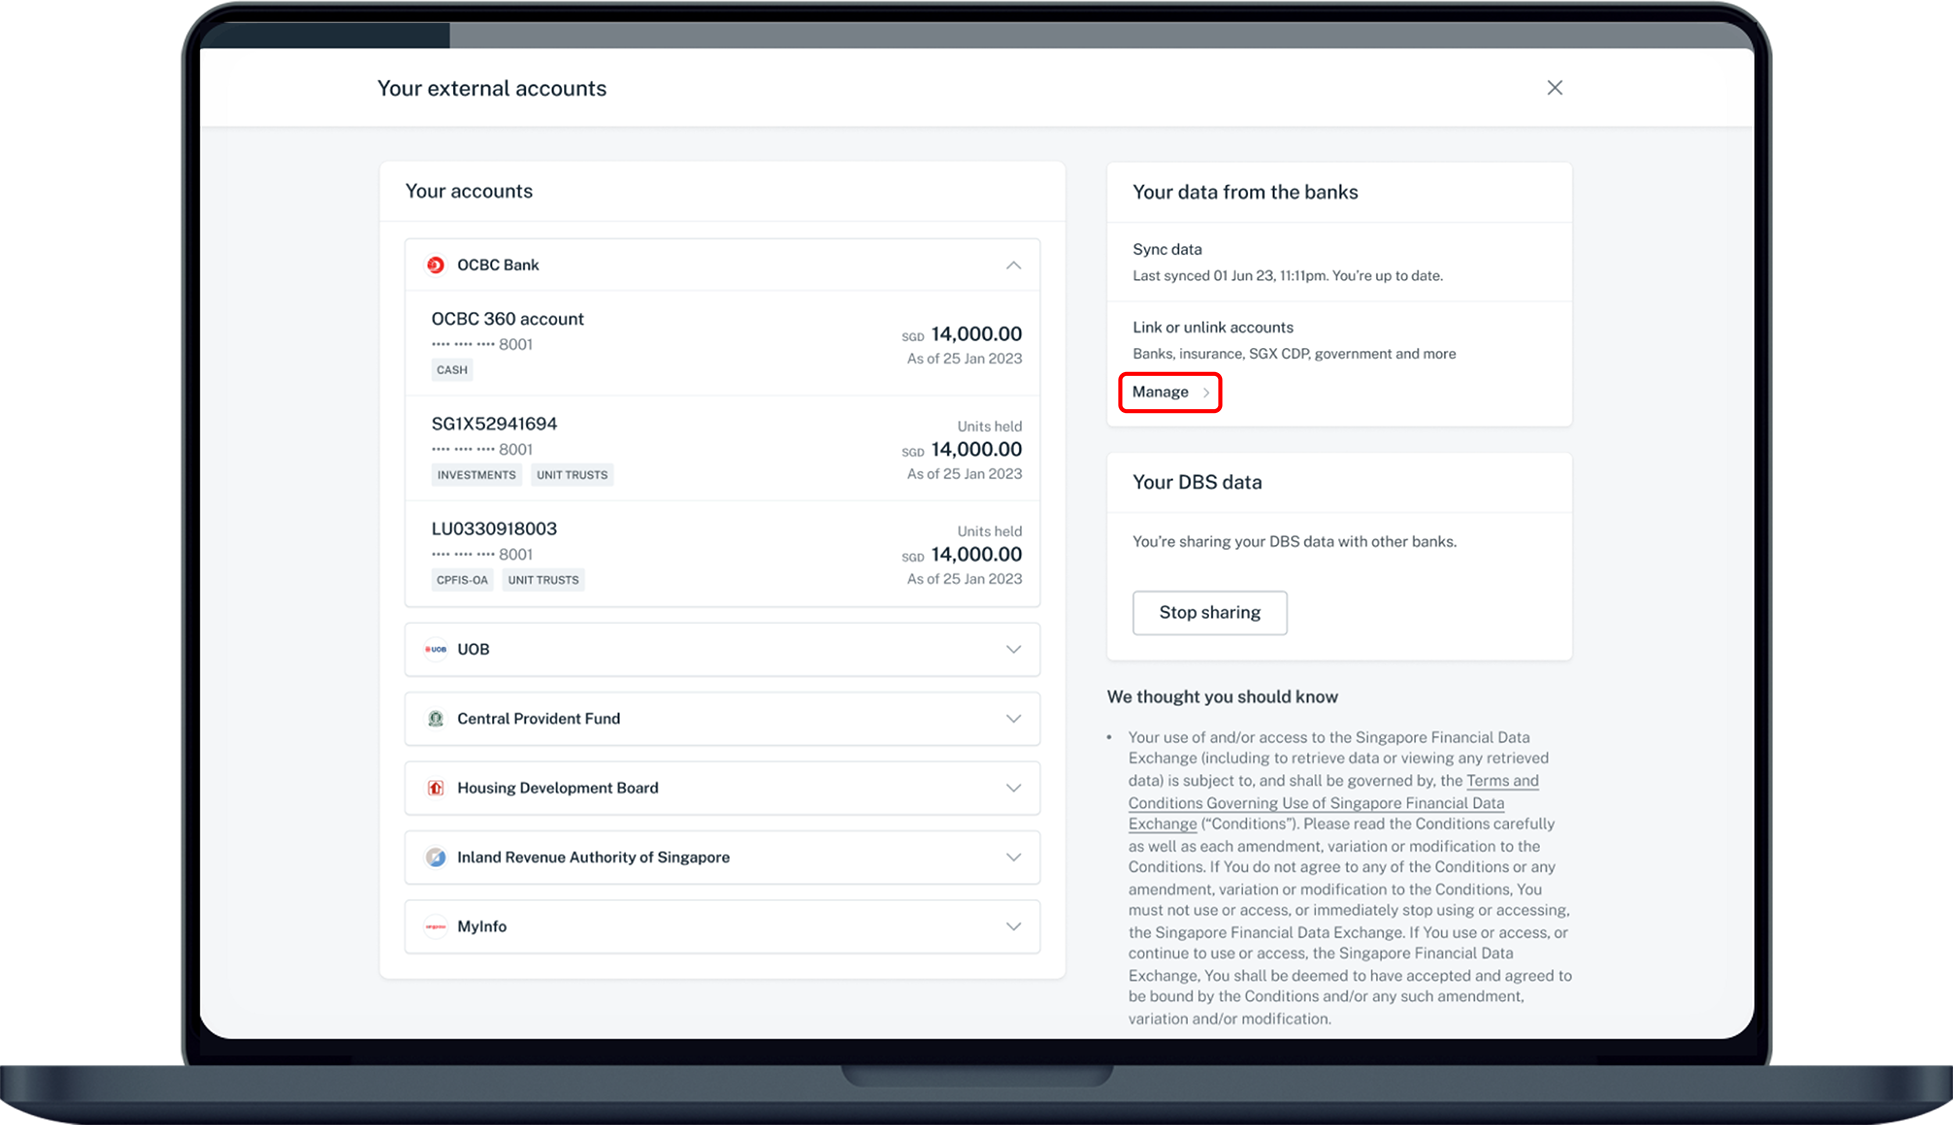Click the MyInfo logo icon

(435, 927)
